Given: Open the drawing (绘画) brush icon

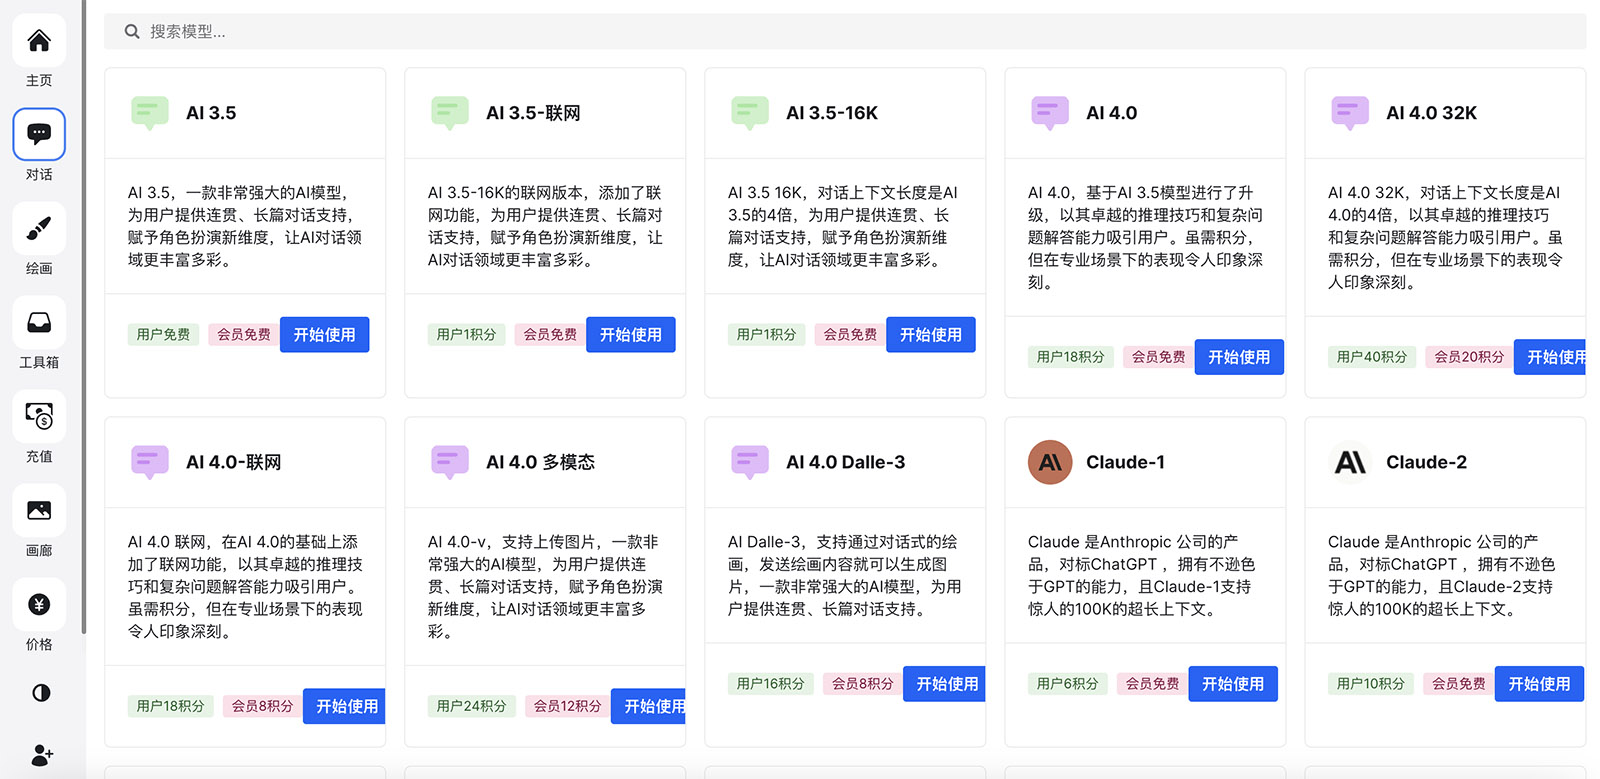Looking at the screenshot, I should click(x=39, y=228).
